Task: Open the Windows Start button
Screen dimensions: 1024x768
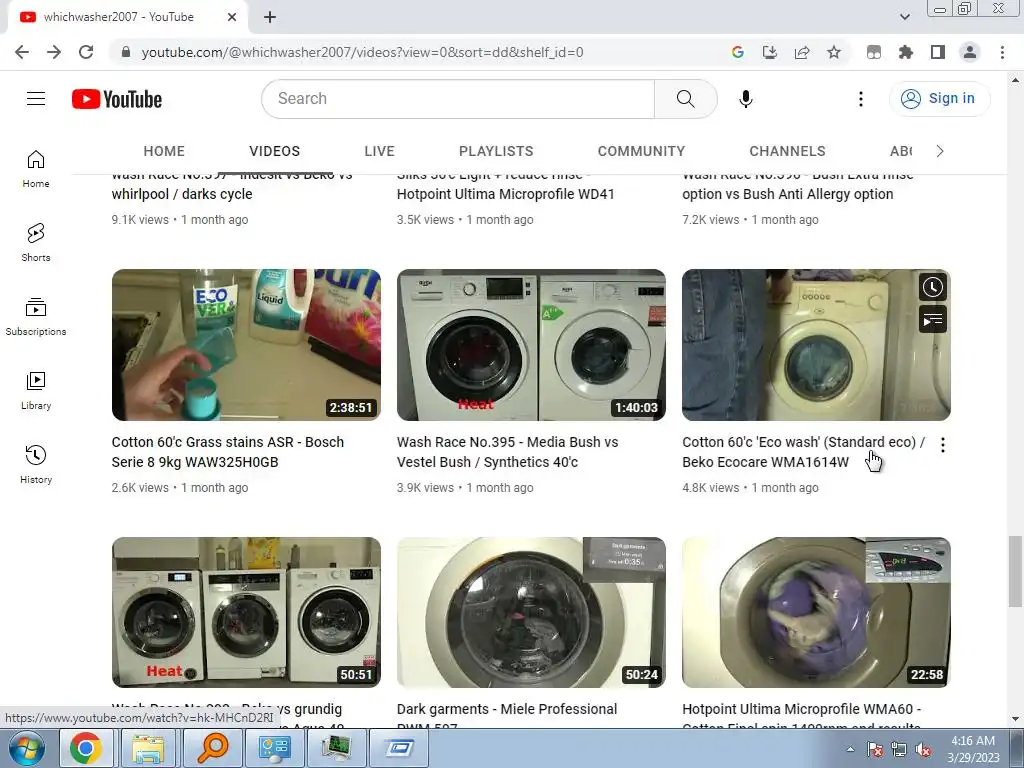Action: click(26, 749)
